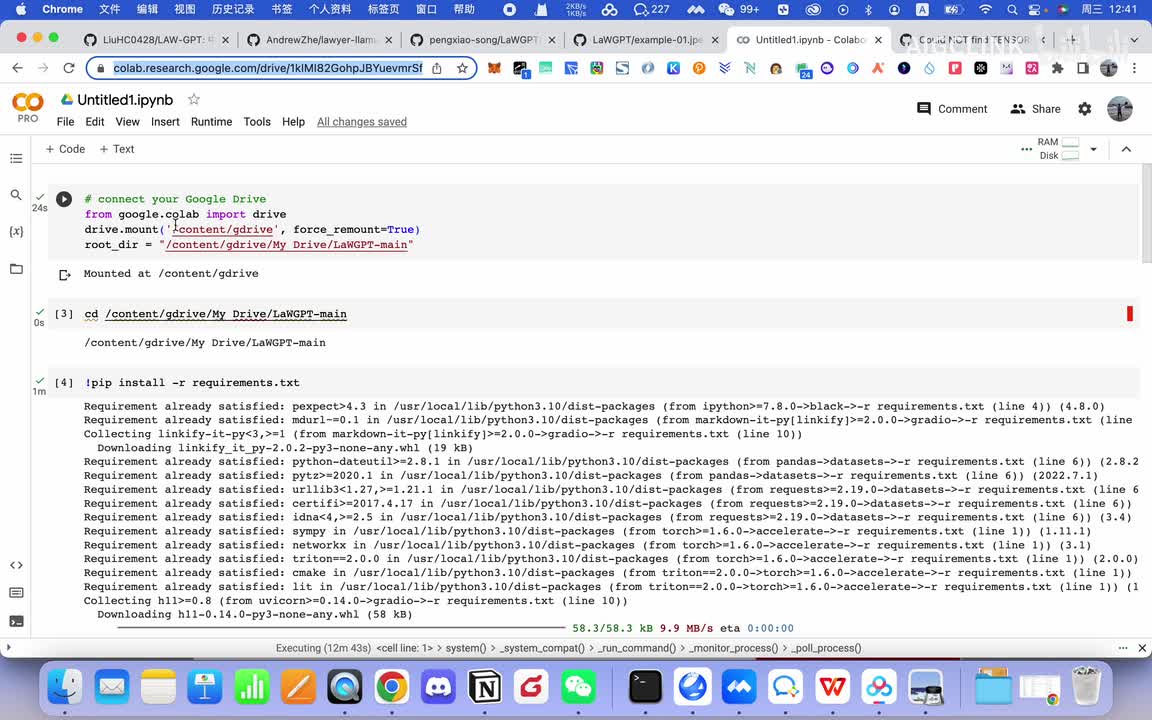
Task: Click the Share button
Action: pyautogui.click(x=1035, y=109)
